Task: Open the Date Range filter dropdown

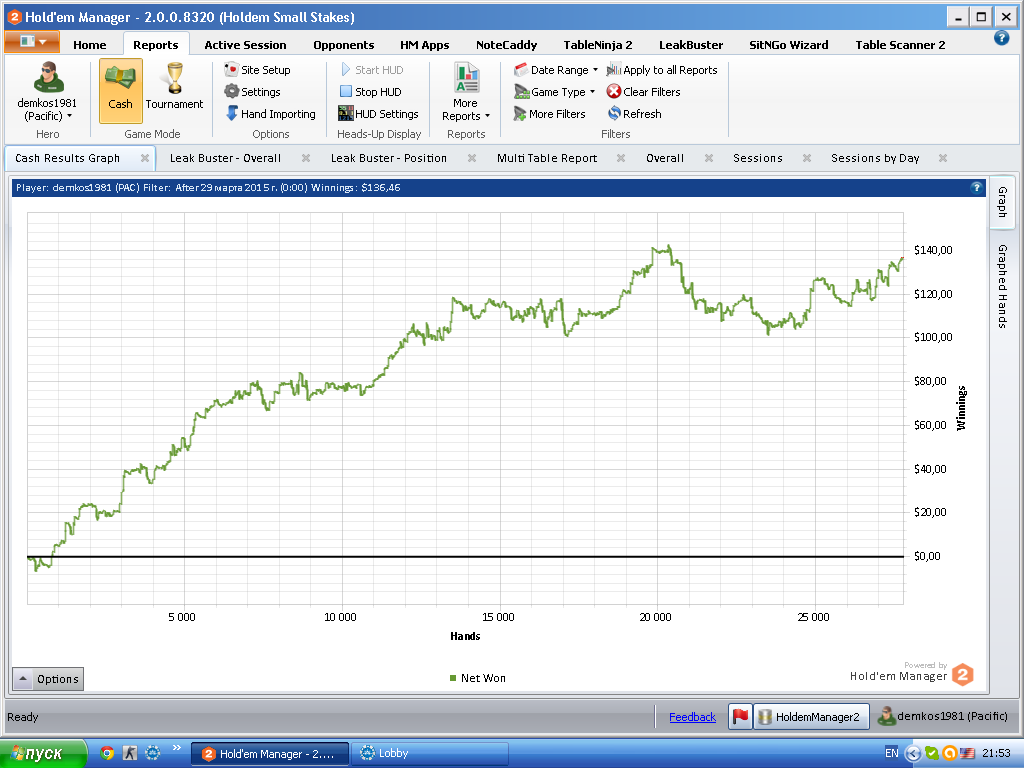Action: tap(556, 70)
